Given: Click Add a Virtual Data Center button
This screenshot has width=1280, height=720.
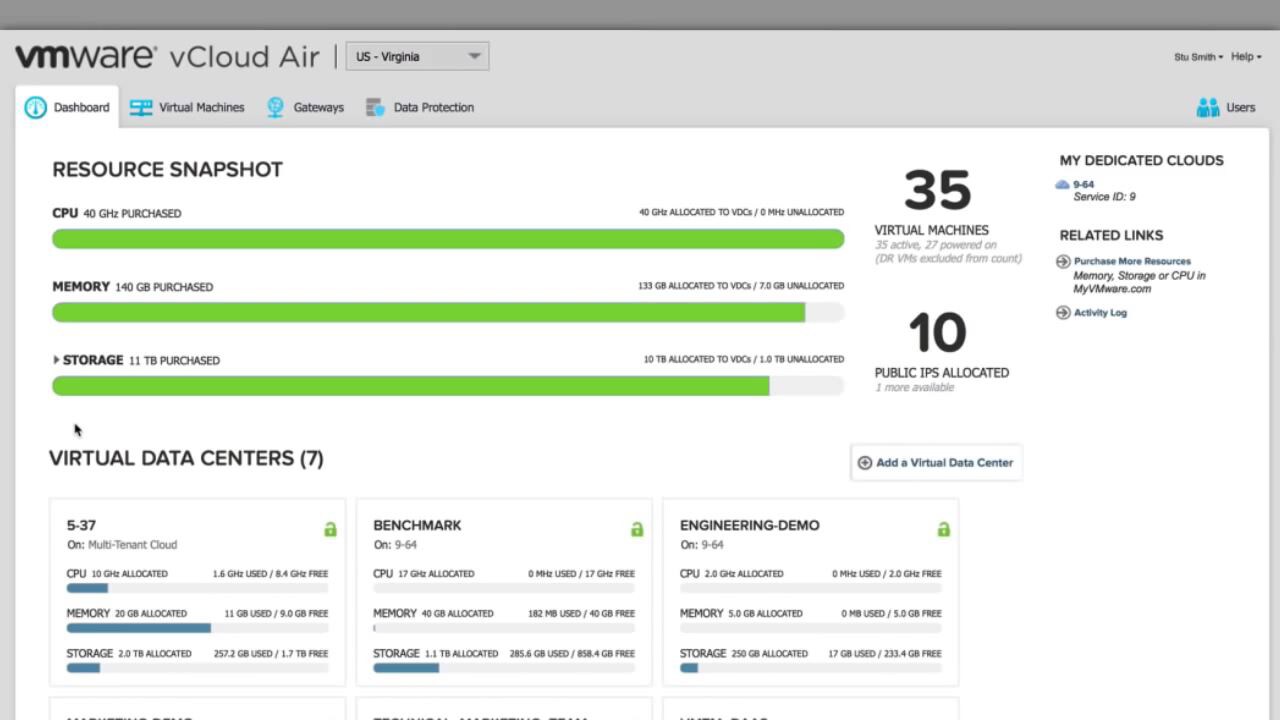Looking at the screenshot, I should [936, 463].
